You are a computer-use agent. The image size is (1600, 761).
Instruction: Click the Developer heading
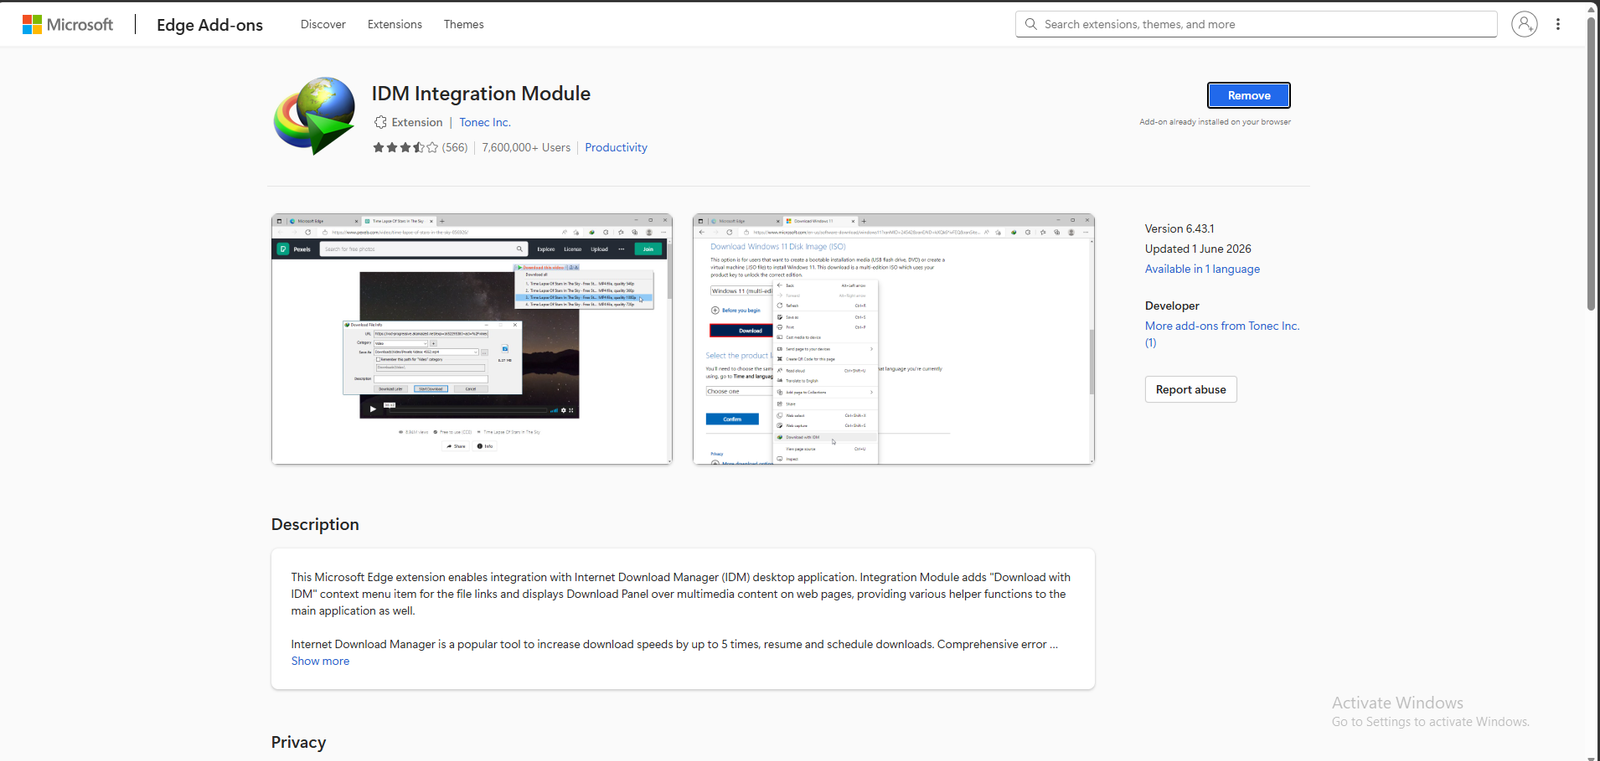pos(1172,306)
